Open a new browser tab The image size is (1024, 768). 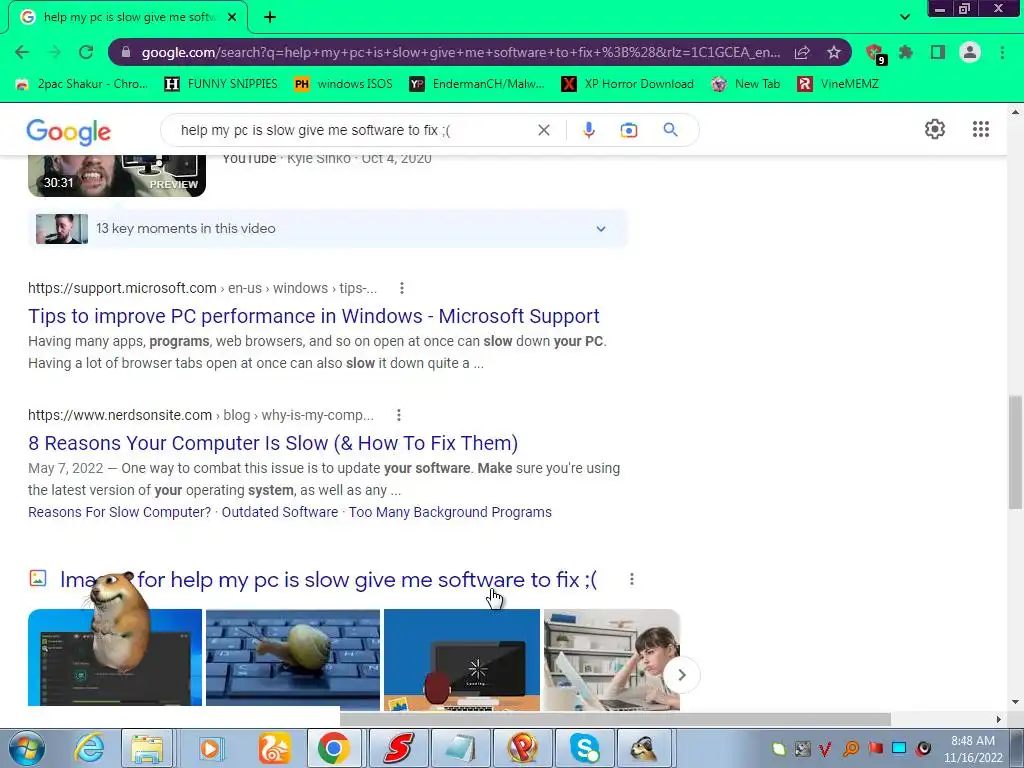270,17
